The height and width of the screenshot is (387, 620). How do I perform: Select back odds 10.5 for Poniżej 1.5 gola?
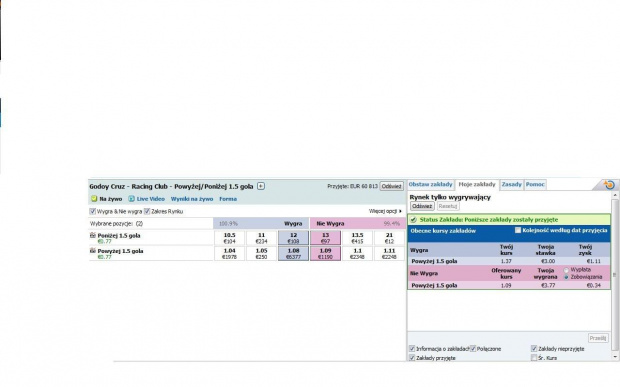[x=229, y=238]
